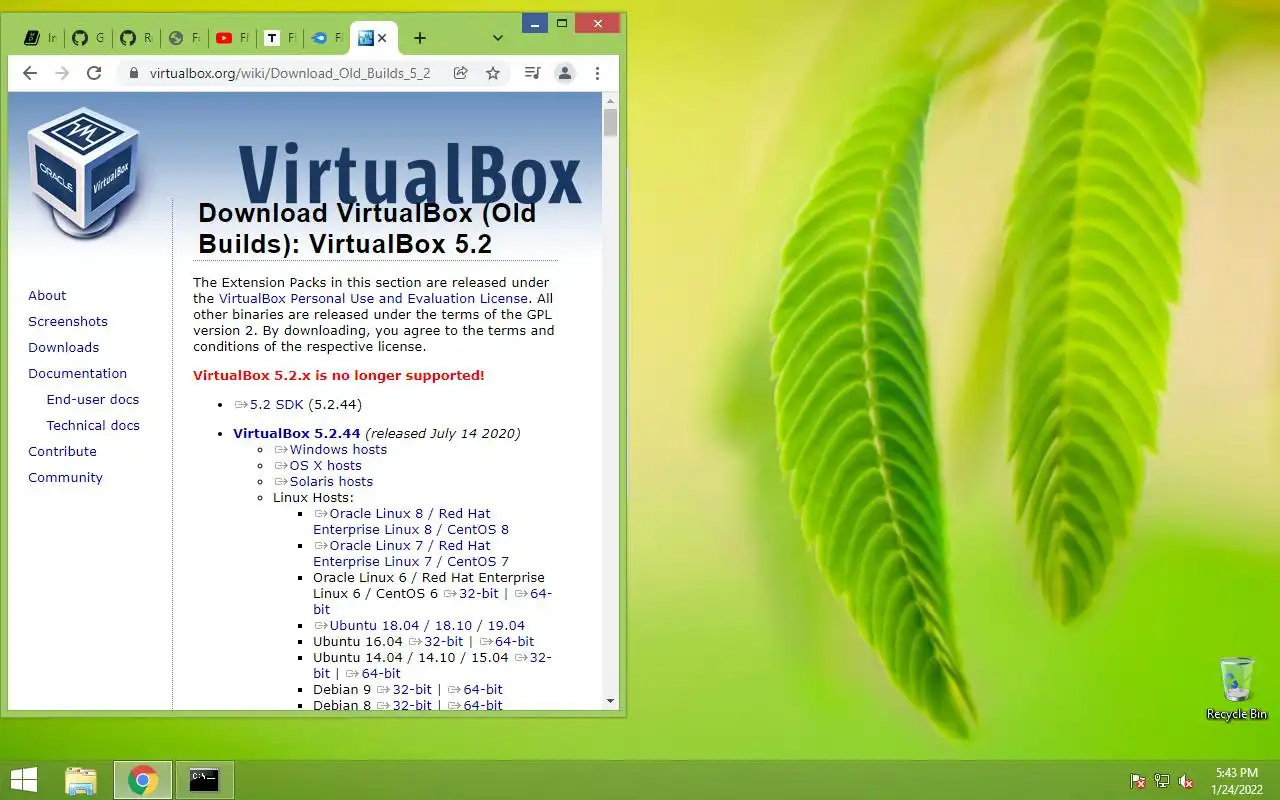The image size is (1280, 800).
Task: Open Recycle Bin on the desktop
Action: coord(1237,688)
